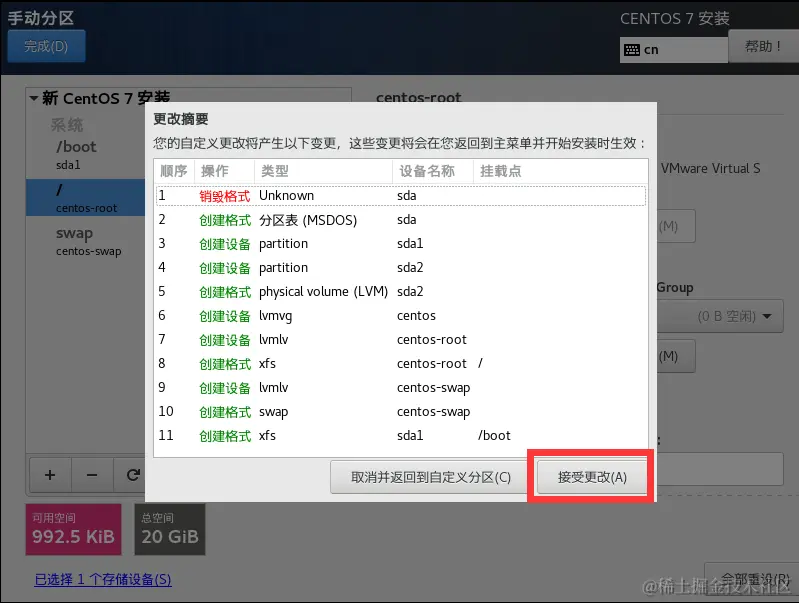Collapse the 新 CentOS 7 安装 tree expander
Screen dimensions: 799x603
tap(34, 98)
